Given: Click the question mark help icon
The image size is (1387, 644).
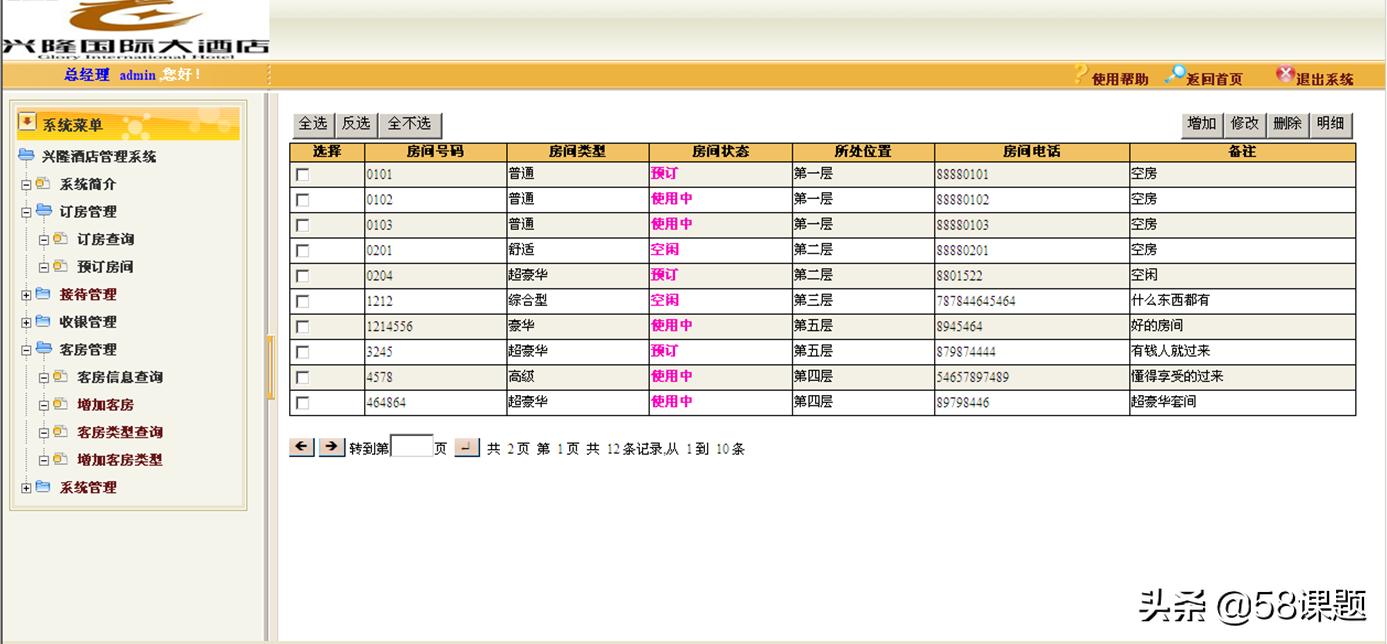Looking at the screenshot, I should point(1079,76).
